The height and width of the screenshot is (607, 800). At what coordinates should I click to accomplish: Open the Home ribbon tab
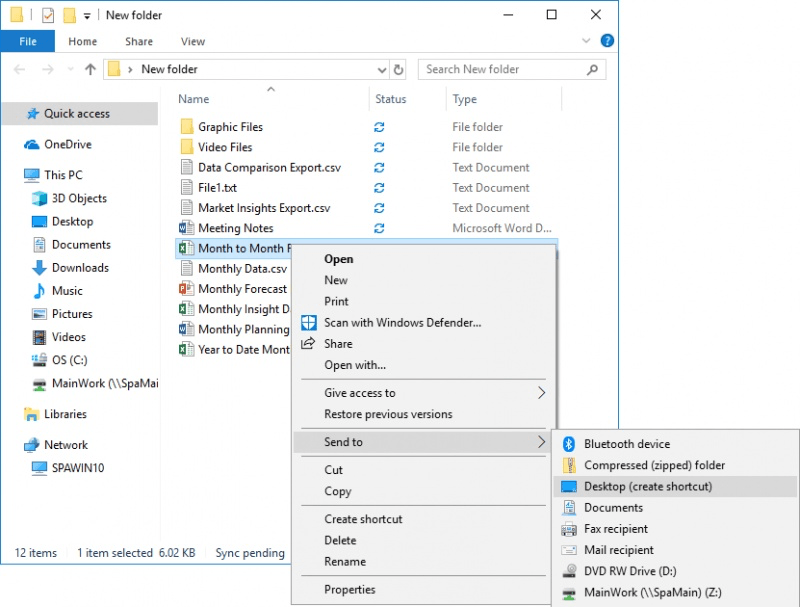(82, 41)
